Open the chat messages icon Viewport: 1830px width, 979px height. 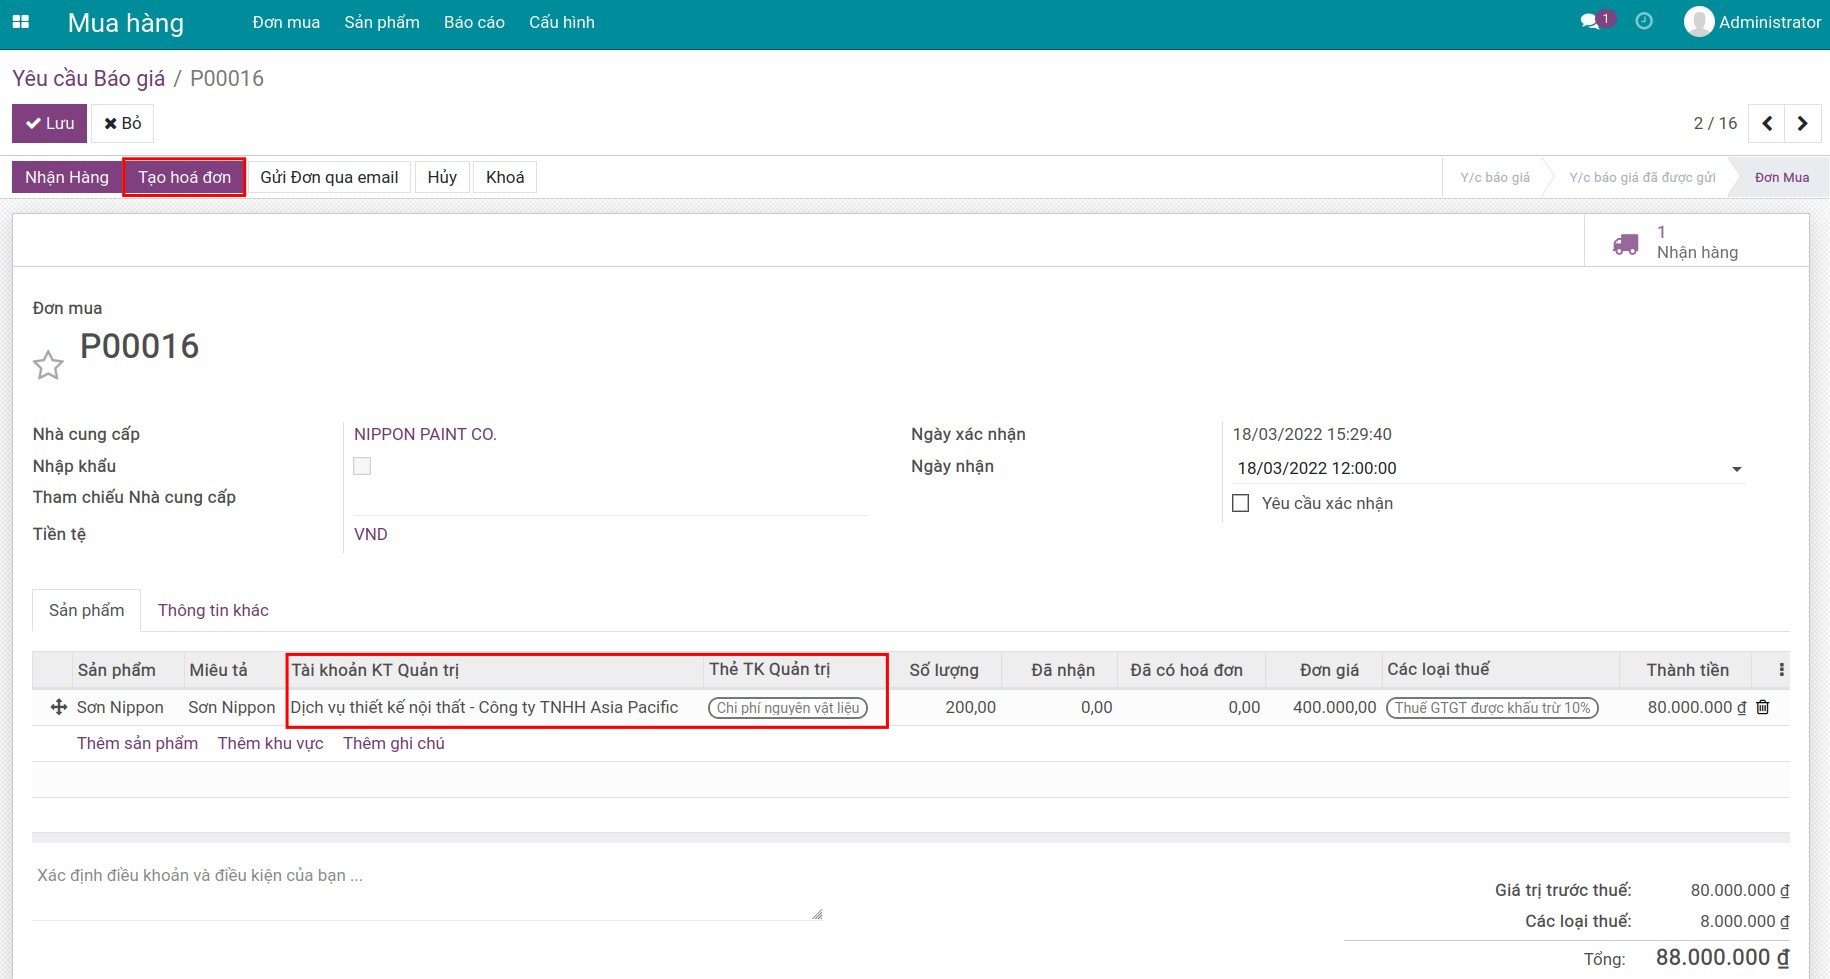click(1589, 22)
